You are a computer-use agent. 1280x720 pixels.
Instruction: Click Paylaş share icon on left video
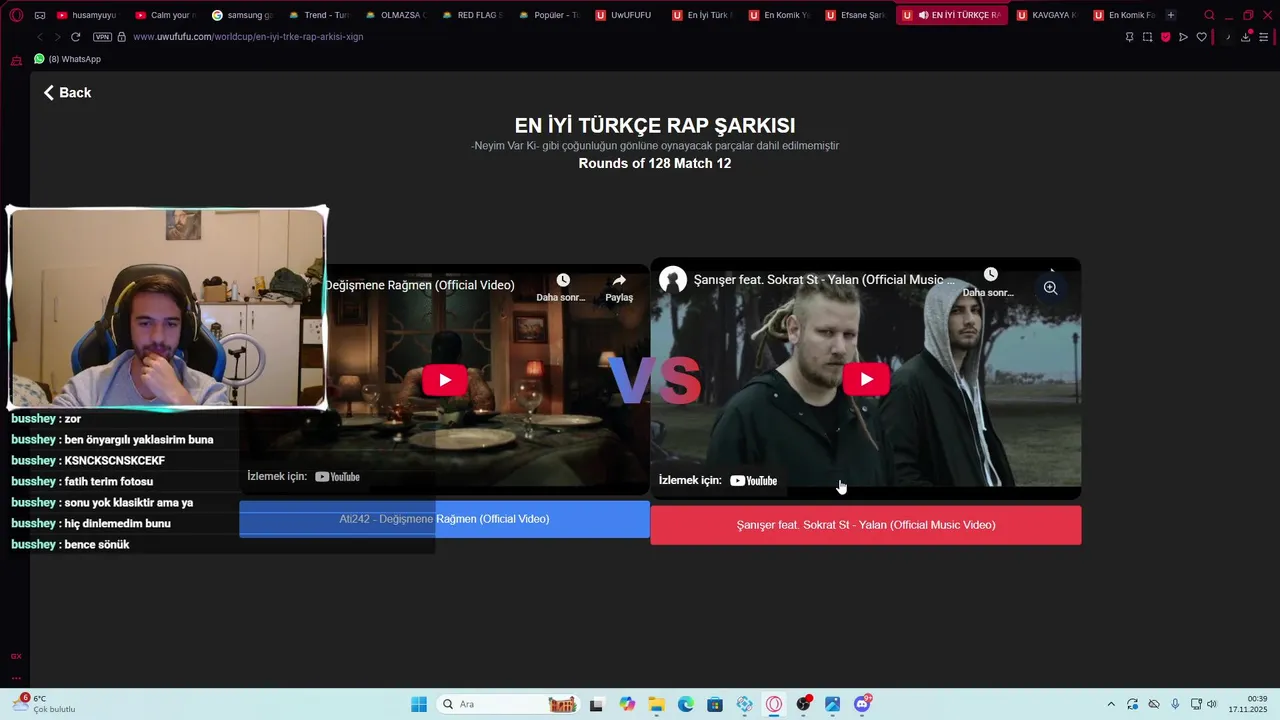(x=619, y=287)
